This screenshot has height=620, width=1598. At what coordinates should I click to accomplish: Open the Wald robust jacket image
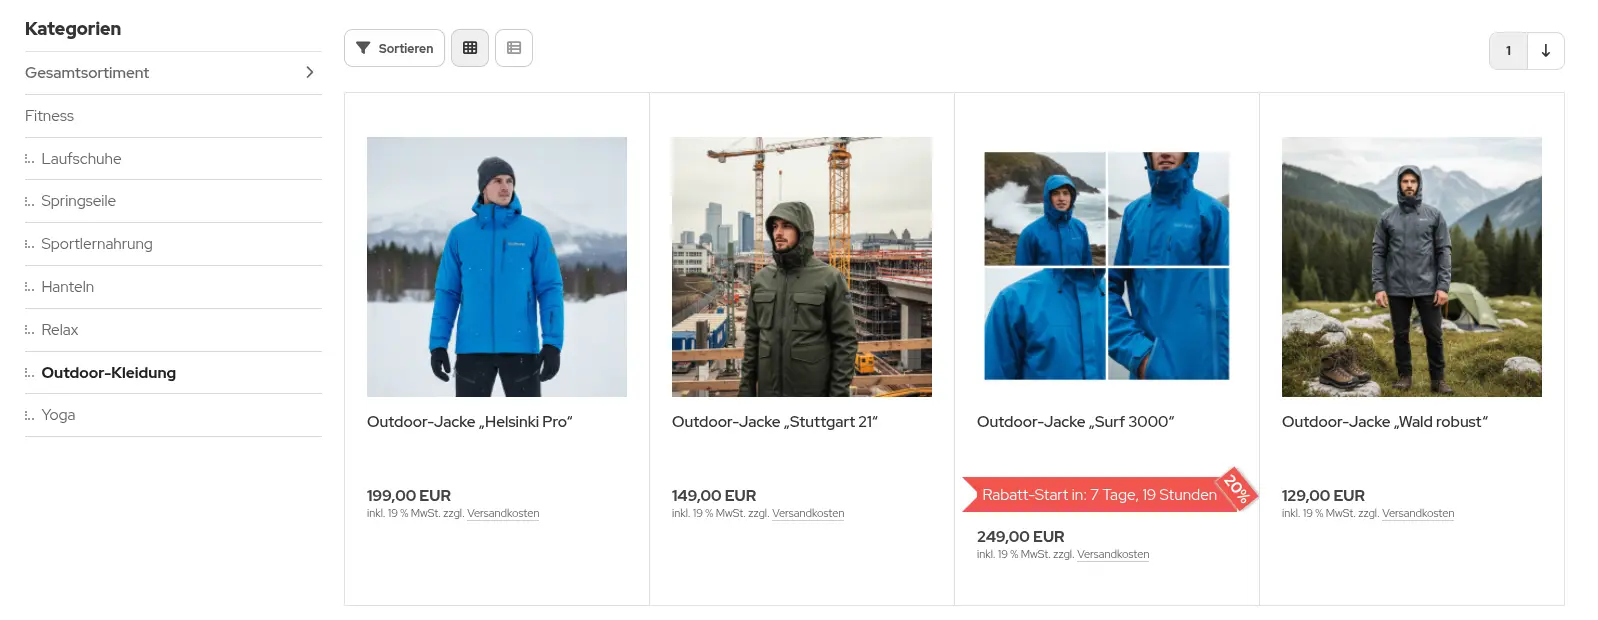coord(1412,267)
